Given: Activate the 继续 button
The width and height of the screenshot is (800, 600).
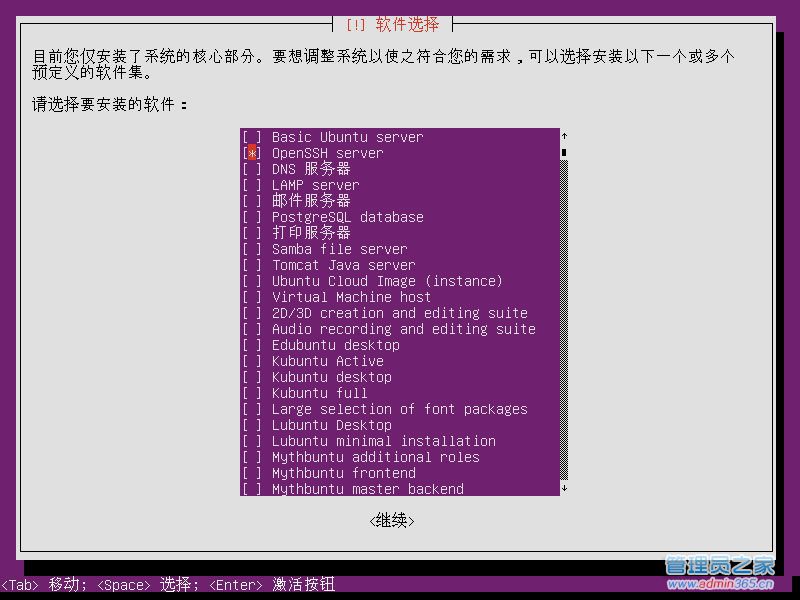Looking at the screenshot, I should (x=391, y=520).
